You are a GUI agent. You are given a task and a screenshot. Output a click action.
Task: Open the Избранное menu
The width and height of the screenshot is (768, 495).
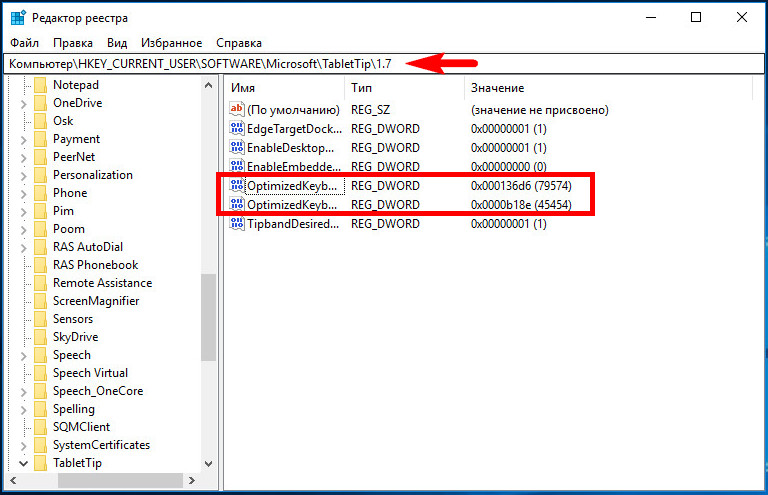tap(171, 43)
